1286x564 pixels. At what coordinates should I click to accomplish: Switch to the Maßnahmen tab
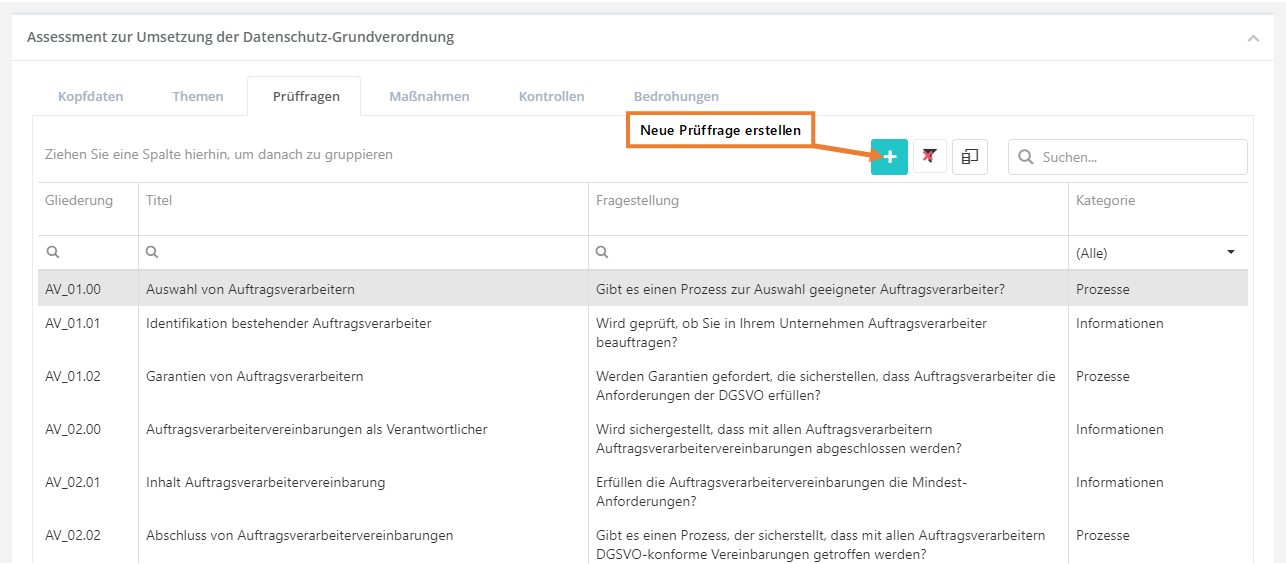coord(429,97)
